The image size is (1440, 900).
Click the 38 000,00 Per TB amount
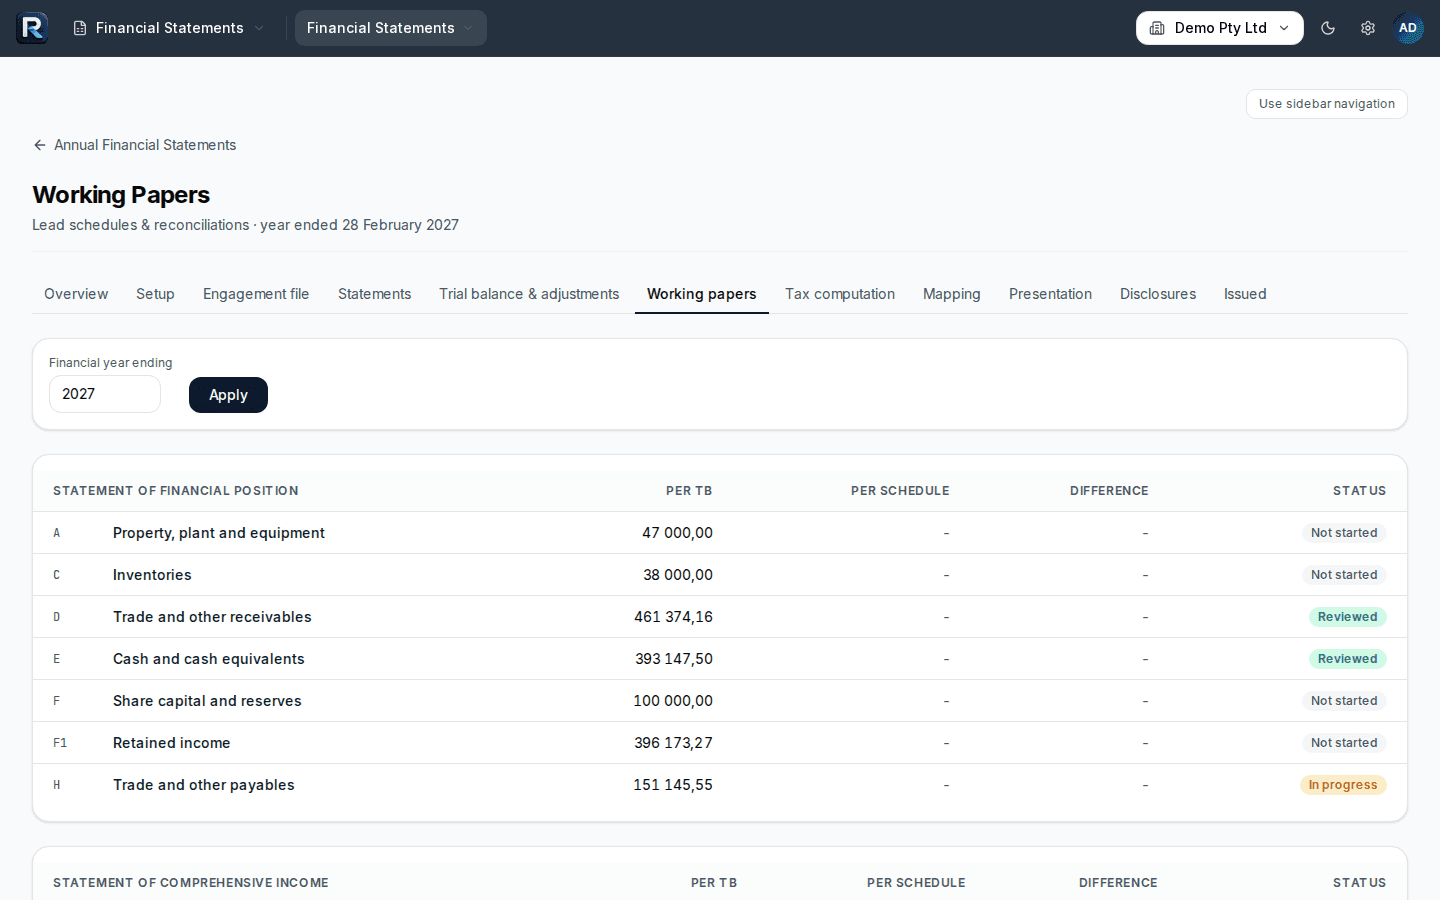(678, 575)
